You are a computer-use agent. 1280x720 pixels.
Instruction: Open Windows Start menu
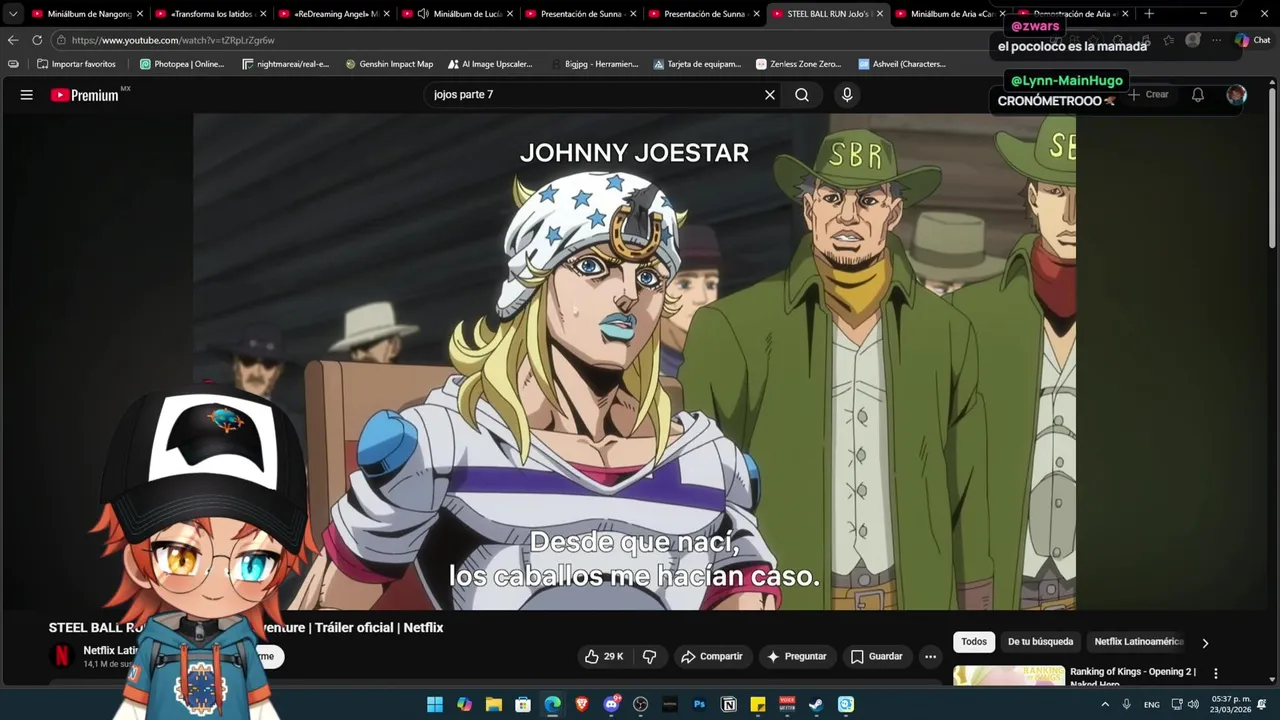pyautogui.click(x=435, y=704)
